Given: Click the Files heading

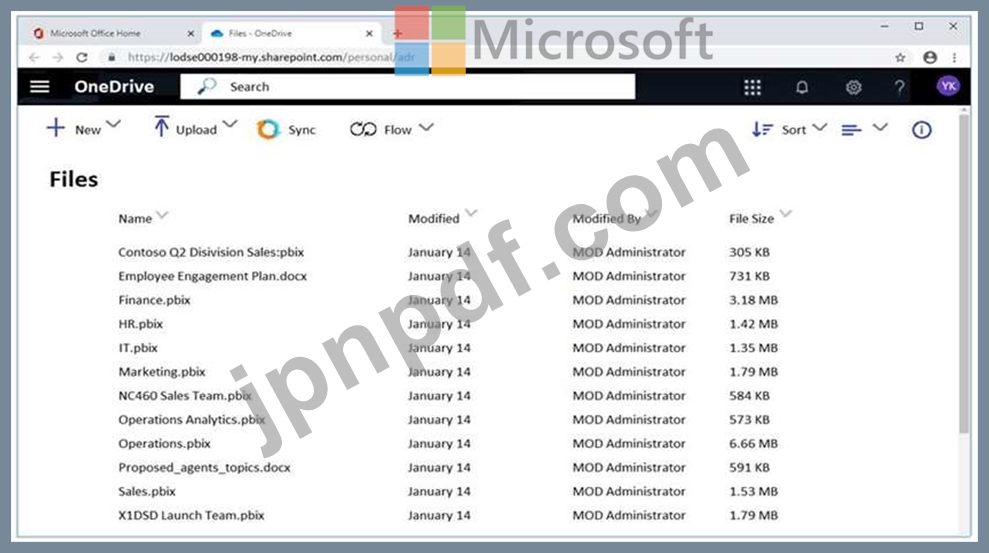Looking at the screenshot, I should point(74,180).
